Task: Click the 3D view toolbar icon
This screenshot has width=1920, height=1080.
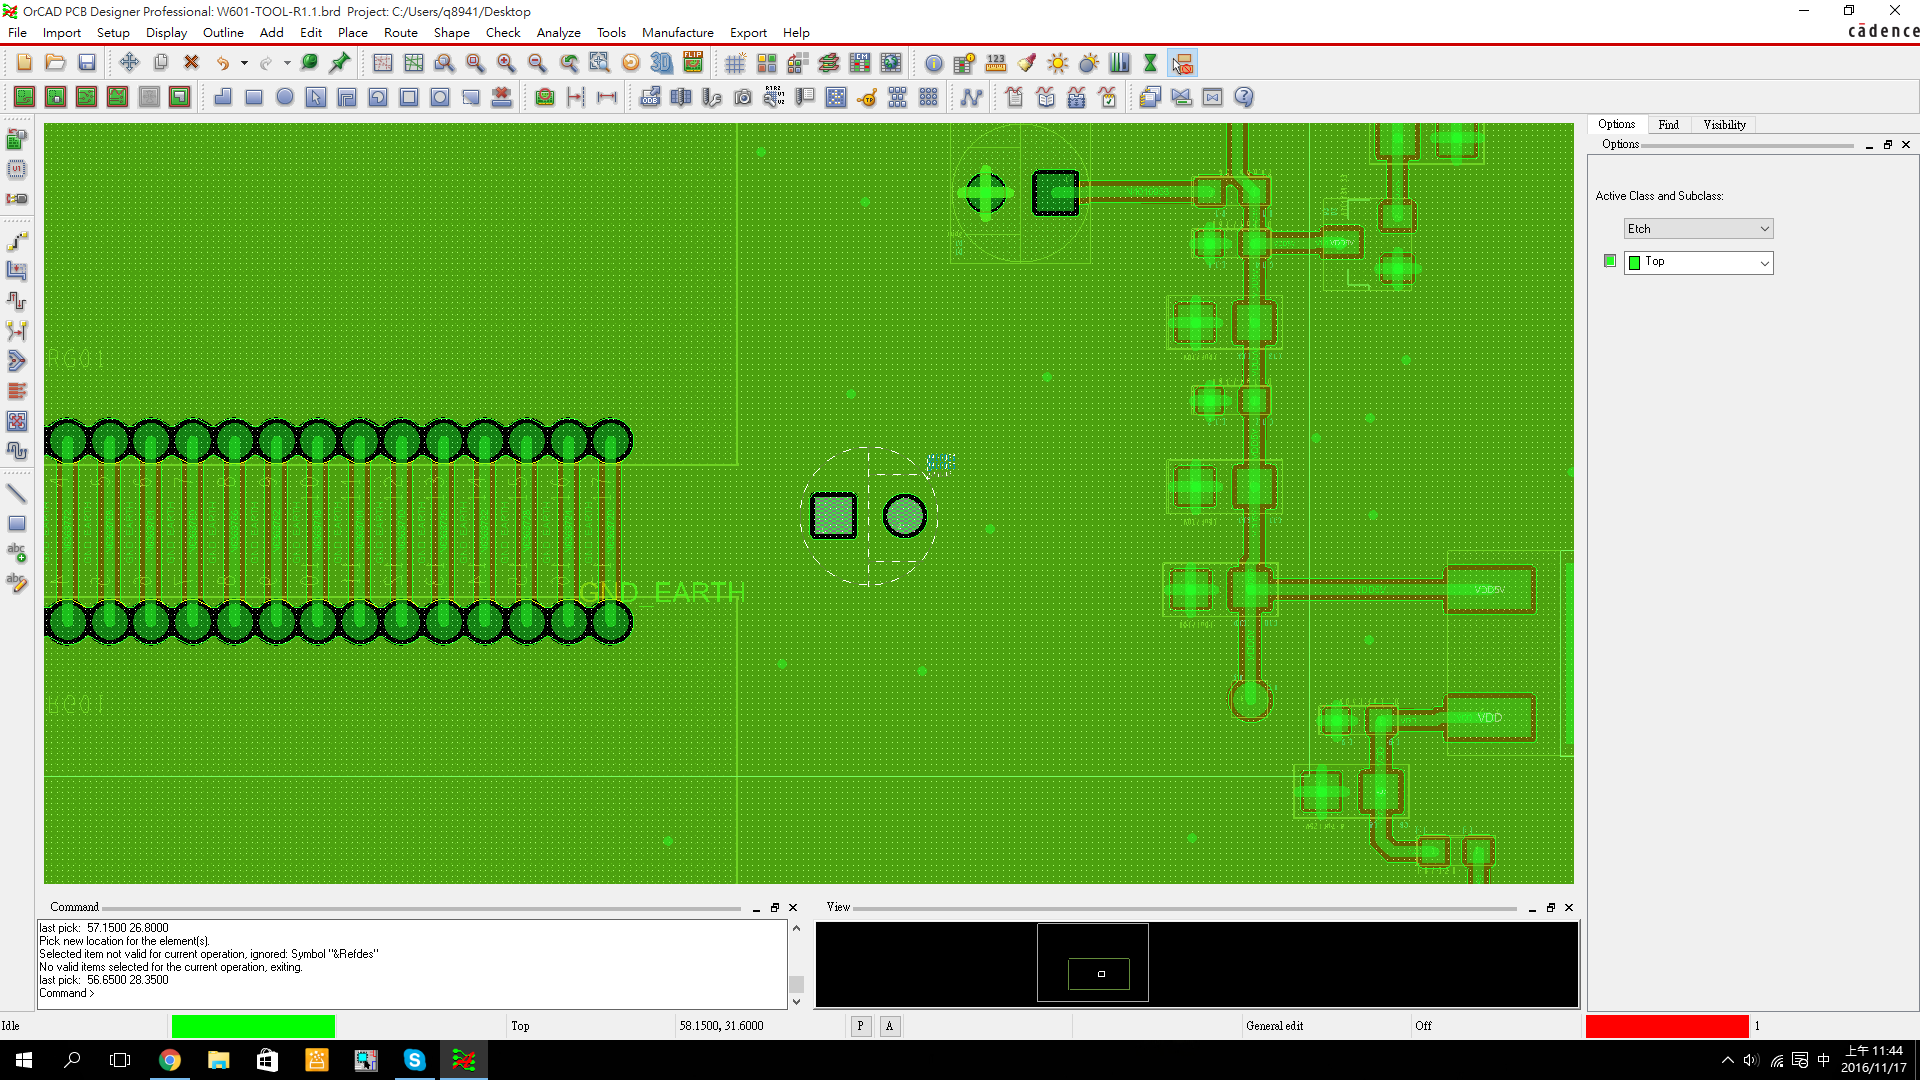Action: tap(661, 63)
